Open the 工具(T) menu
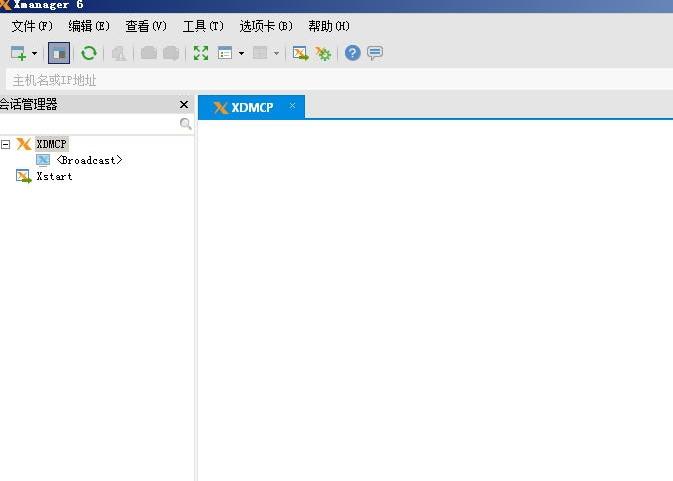Viewport: 673px width, 481px height. (x=203, y=26)
